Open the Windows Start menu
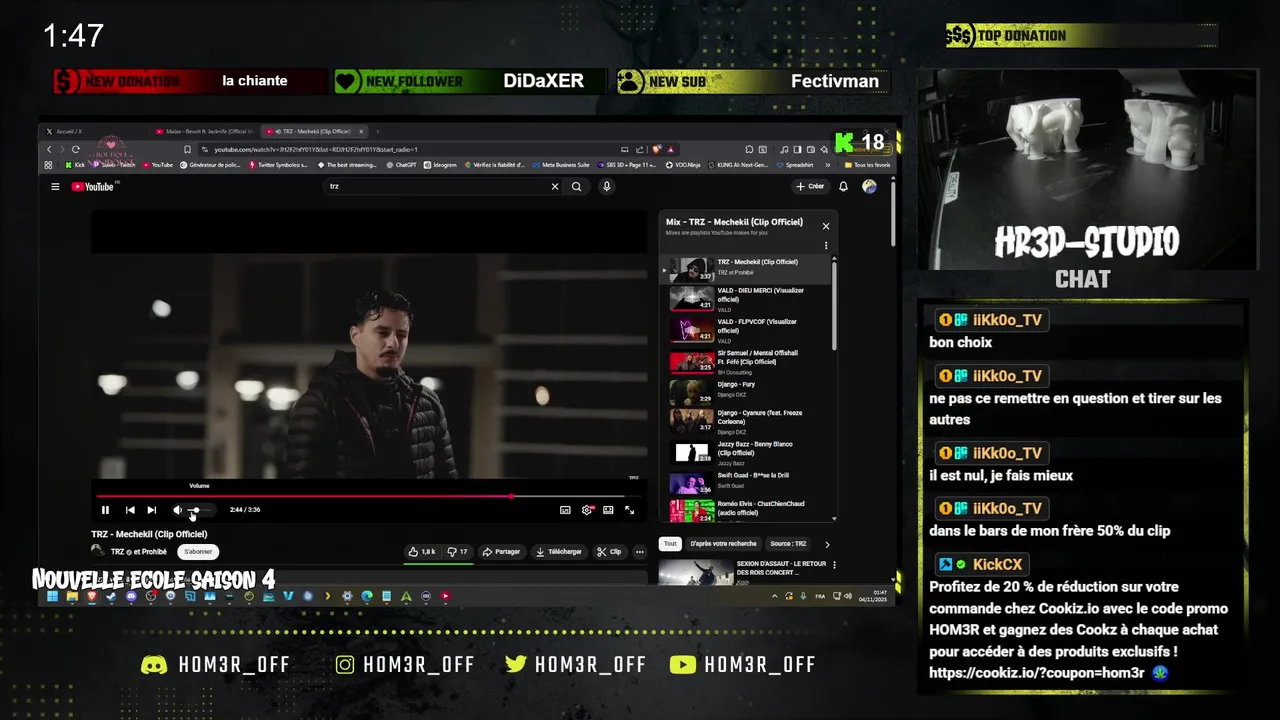This screenshot has height=720, width=1280. pyautogui.click(x=52, y=597)
